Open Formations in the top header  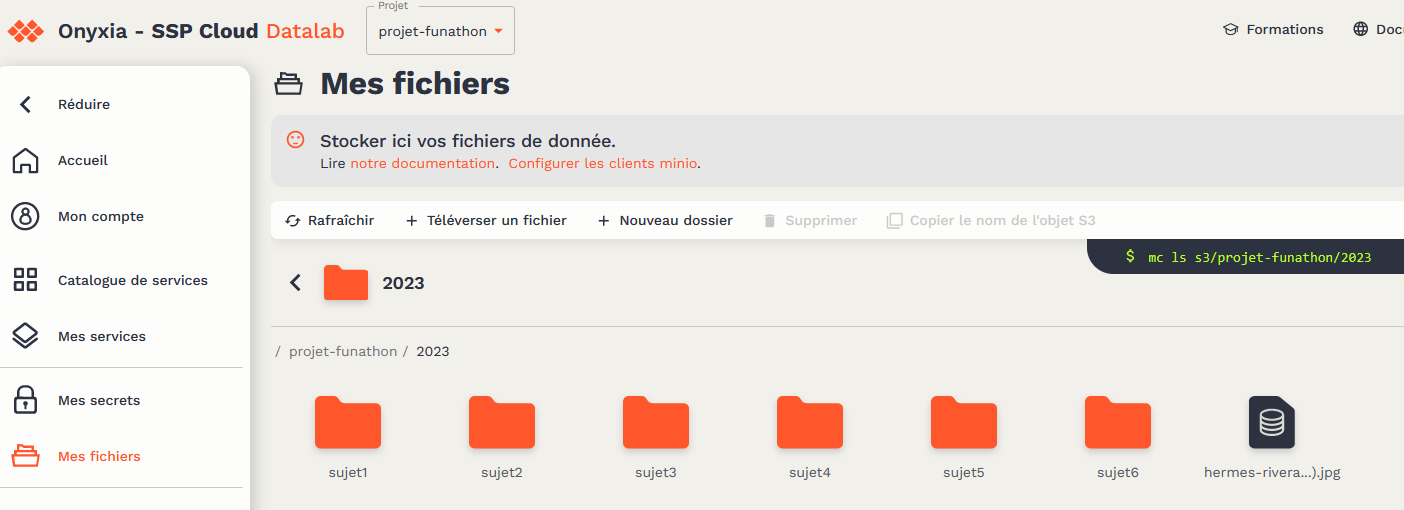coord(1273,29)
